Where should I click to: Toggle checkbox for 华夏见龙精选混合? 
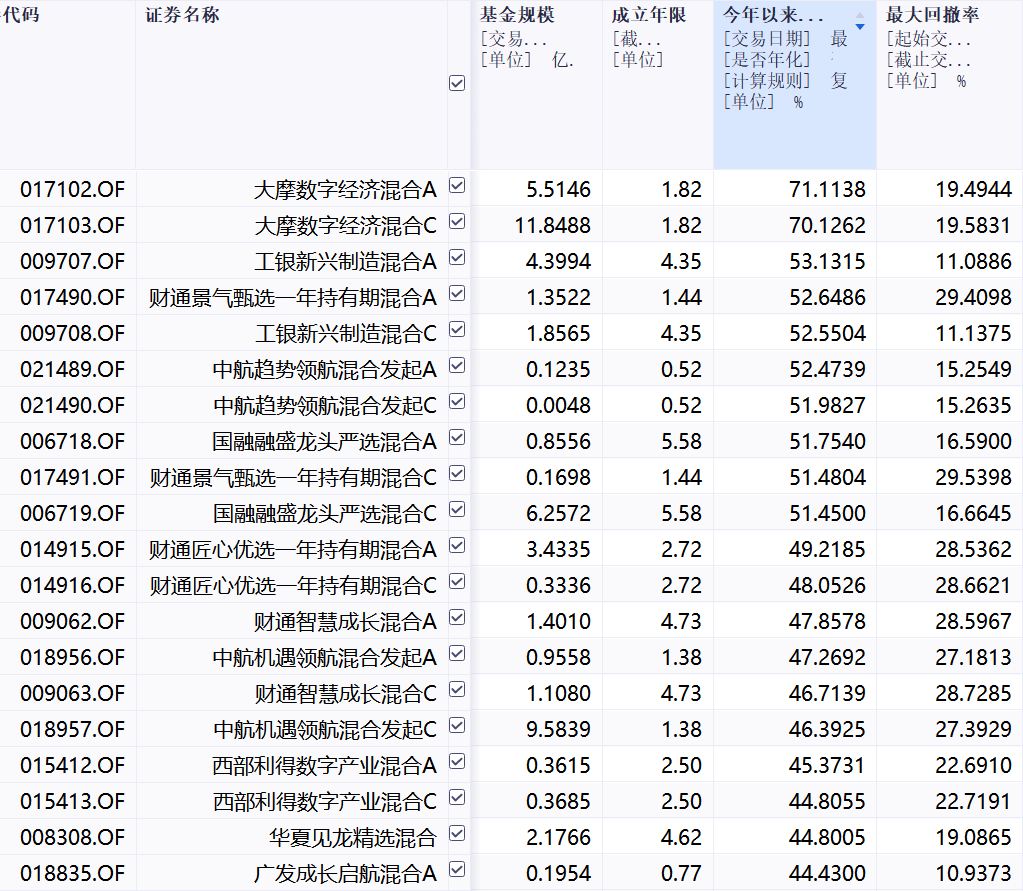click(457, 833)
